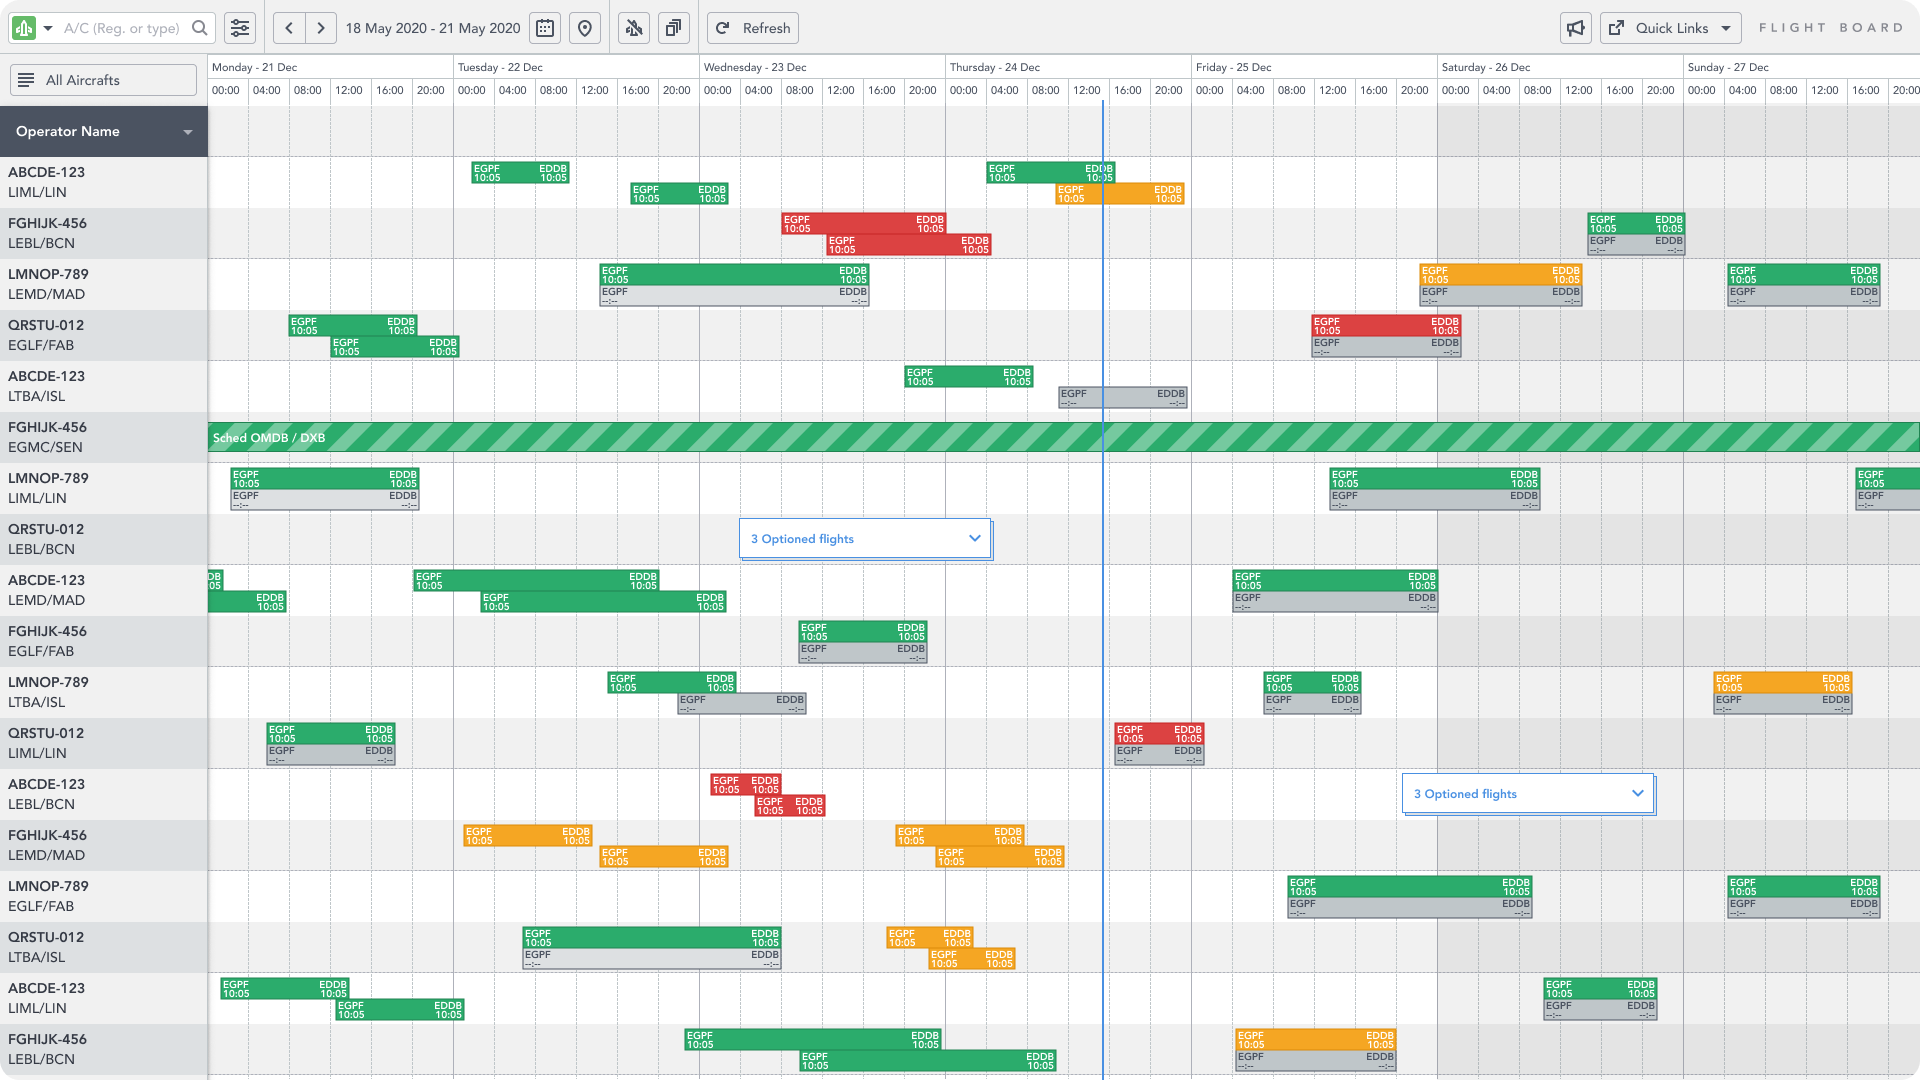Open the calendar date picker
This screenshot has width=1920, height=1080.
click(545, 28)
